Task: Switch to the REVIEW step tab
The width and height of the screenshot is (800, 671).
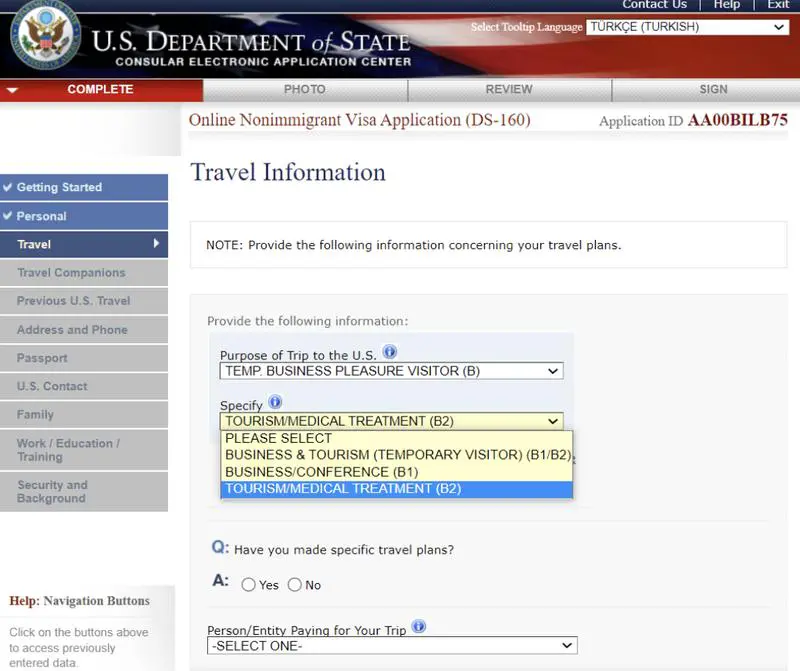Action: [x=509, y=90]
